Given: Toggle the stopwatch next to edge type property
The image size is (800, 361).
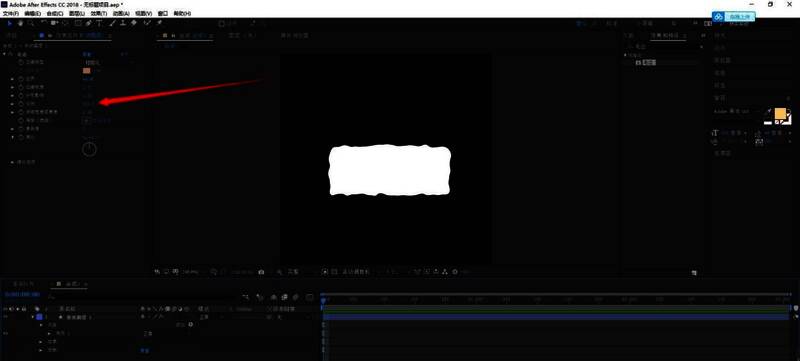Looking at the screenshot, I should (x=21, y=62).
